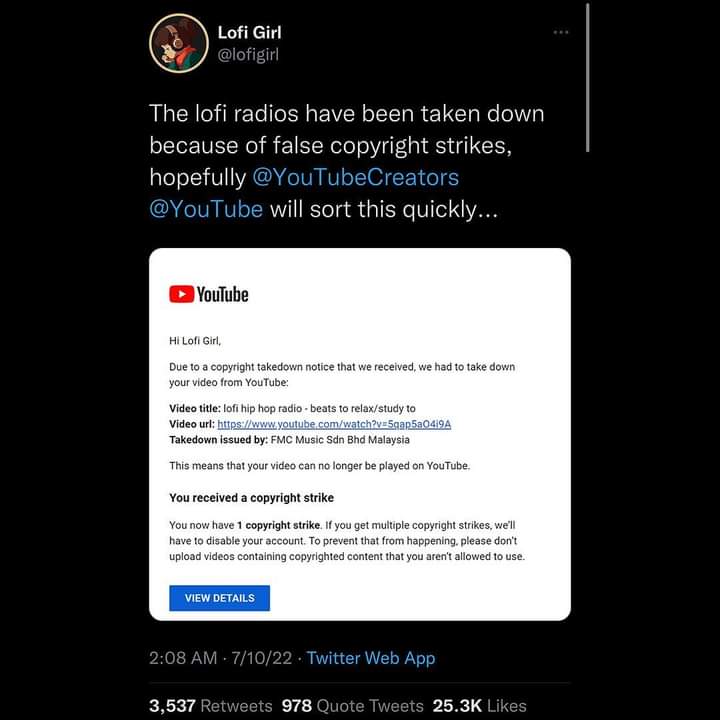Click the Lofi Girl profile avatar
720x720 pixels.
[178, 43]
